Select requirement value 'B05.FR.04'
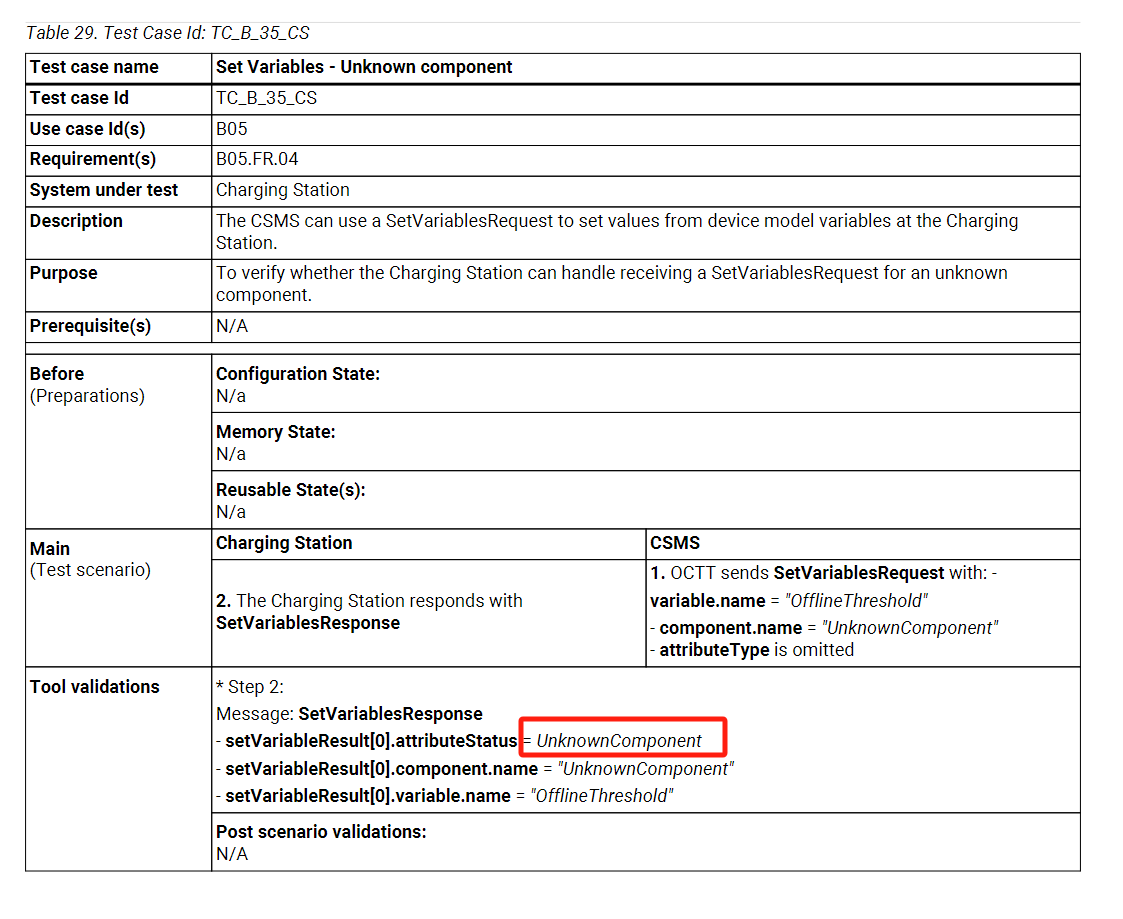This screenshot has height=919, width=1123. pyautogui.click(x=257, y=159)
